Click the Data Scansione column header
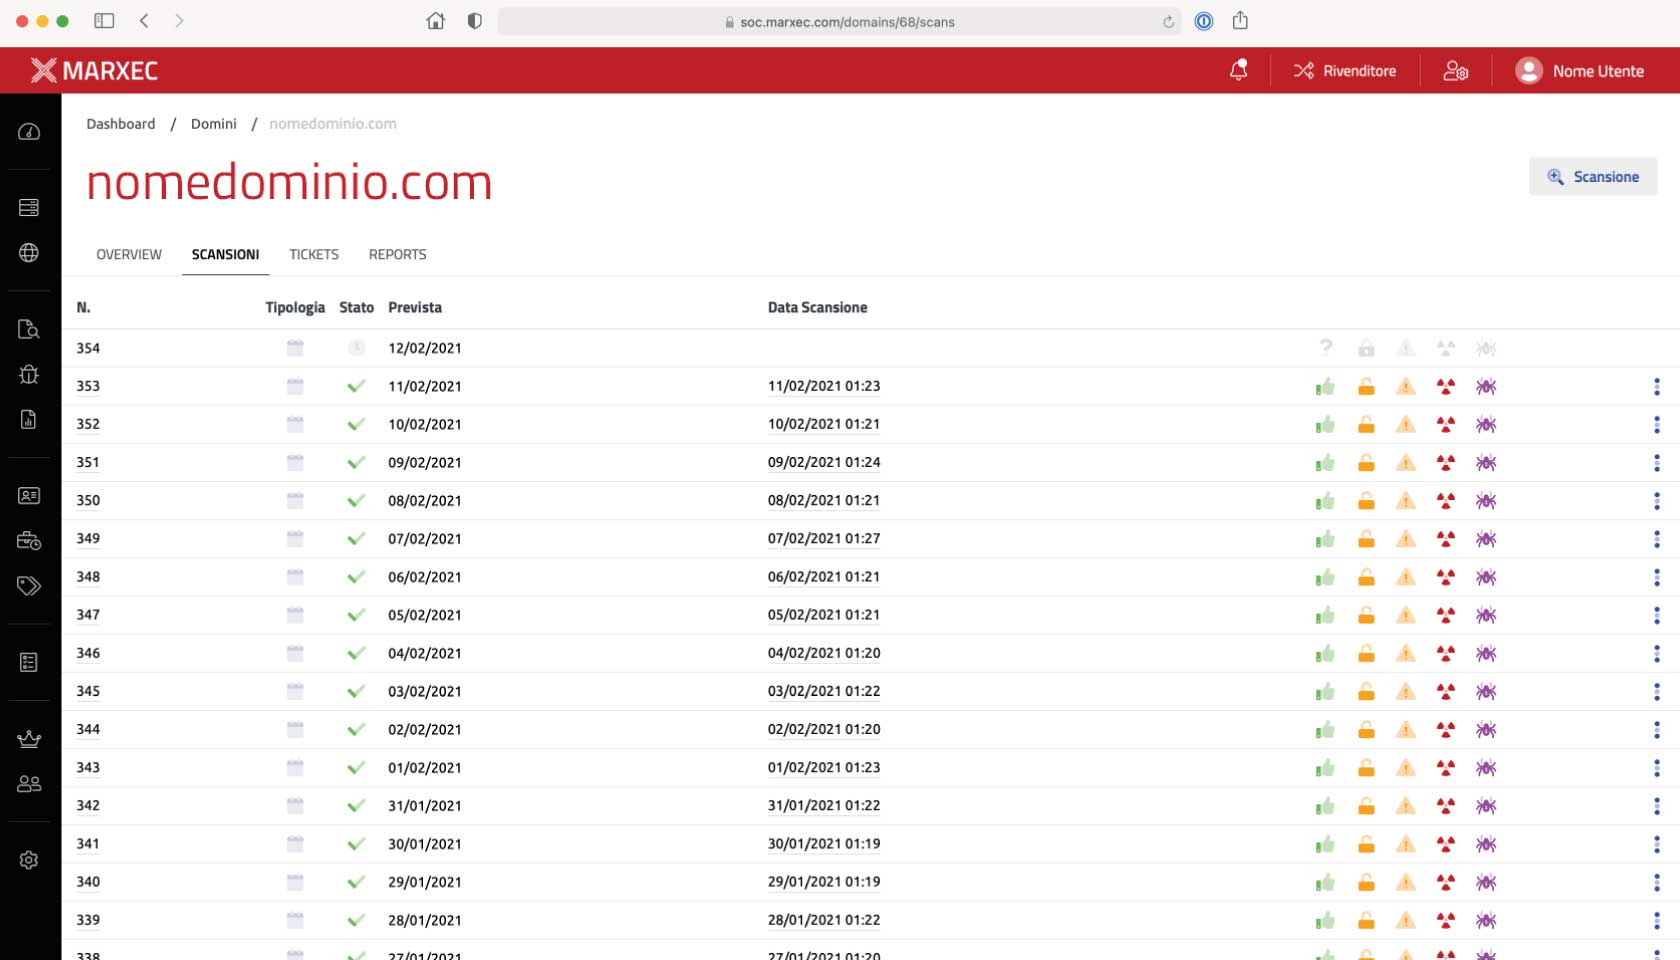Screen dimensions: 1680x960 817,308
